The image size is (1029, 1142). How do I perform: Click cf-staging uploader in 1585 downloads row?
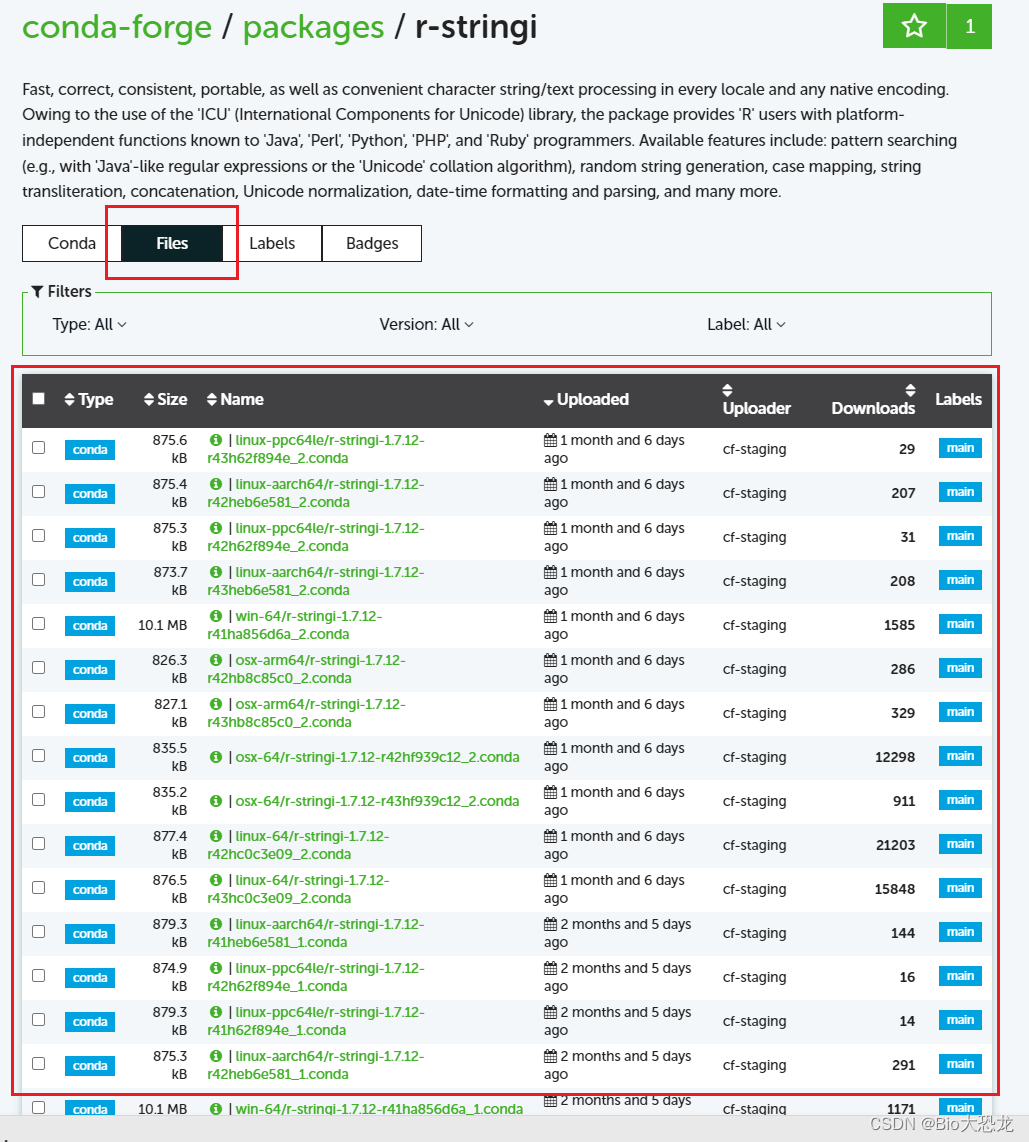[x=754, y=625]
